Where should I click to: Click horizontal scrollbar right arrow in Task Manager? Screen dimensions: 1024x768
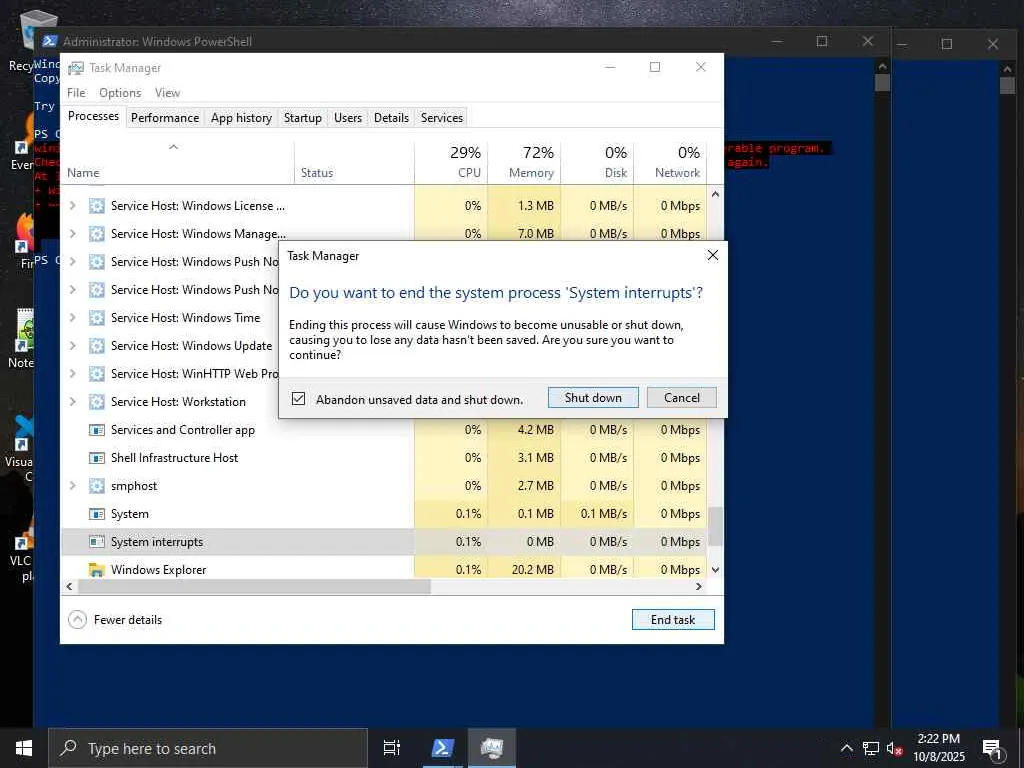click(x=699, y=586)
